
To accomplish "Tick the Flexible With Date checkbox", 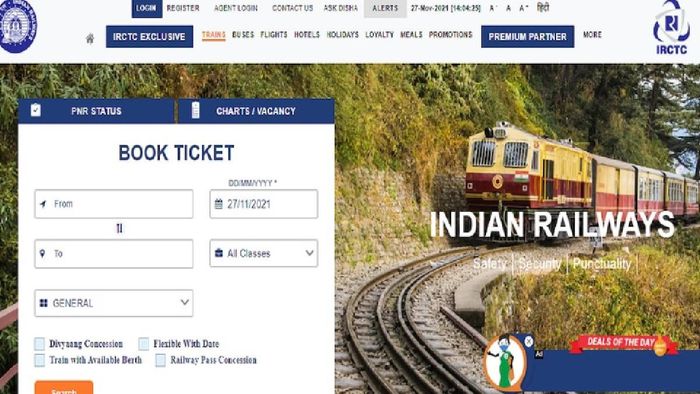I will point(144,344).
